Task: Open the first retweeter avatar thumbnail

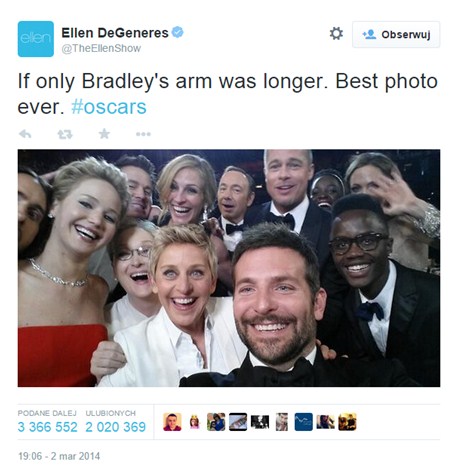Action: (172, 422)
